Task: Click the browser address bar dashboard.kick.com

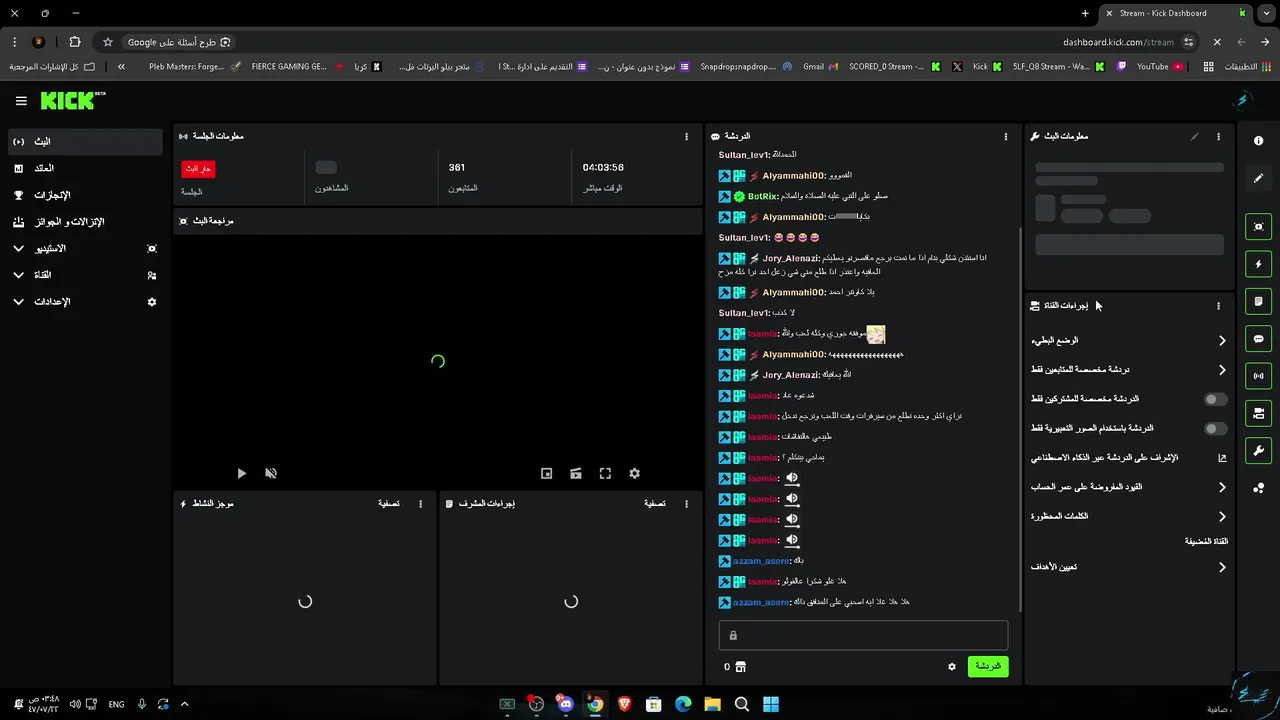Action: (x=1118, y=42)
